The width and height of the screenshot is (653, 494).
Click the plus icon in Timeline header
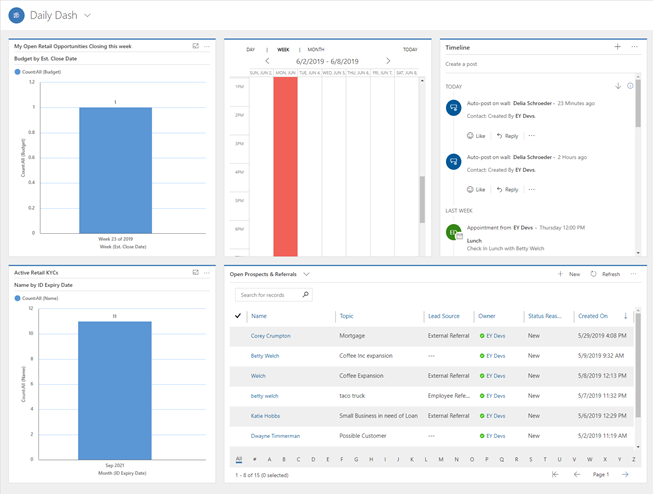(x=617, y=47)
